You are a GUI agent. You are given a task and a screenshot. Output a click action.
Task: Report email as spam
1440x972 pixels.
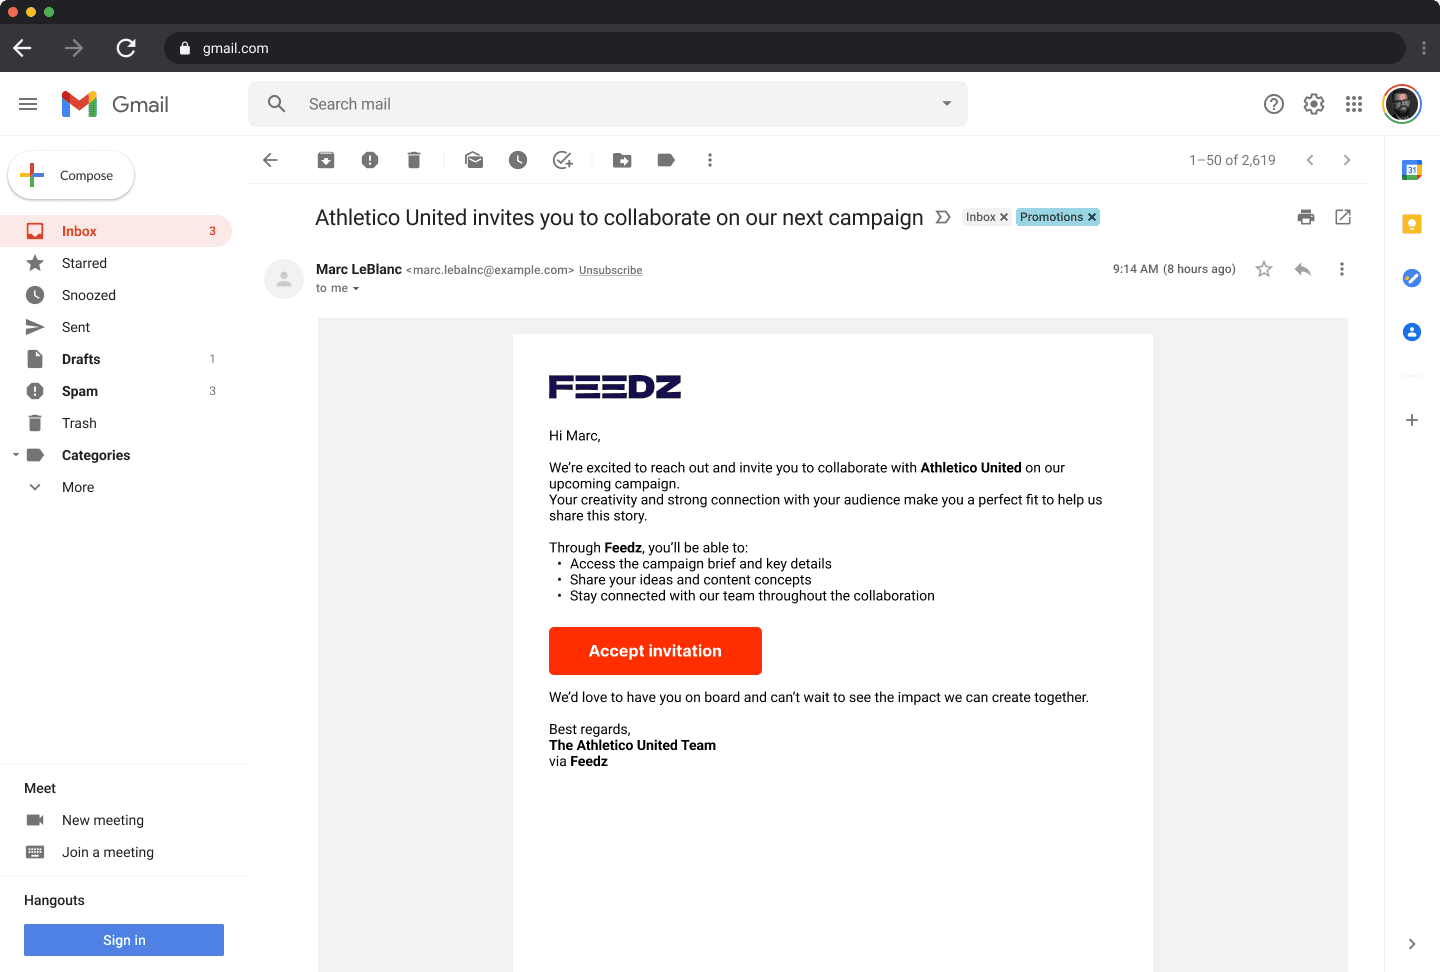point(370,160)
